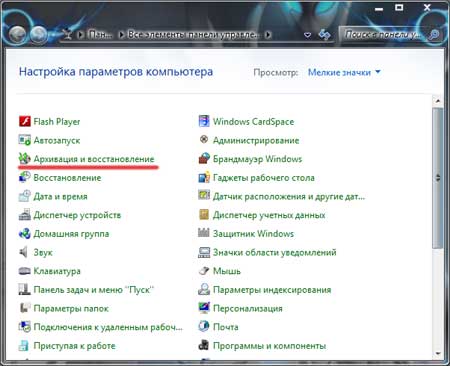Click the vertical scrollbar thumb
The image size is (450, 366).
[438, 178]
